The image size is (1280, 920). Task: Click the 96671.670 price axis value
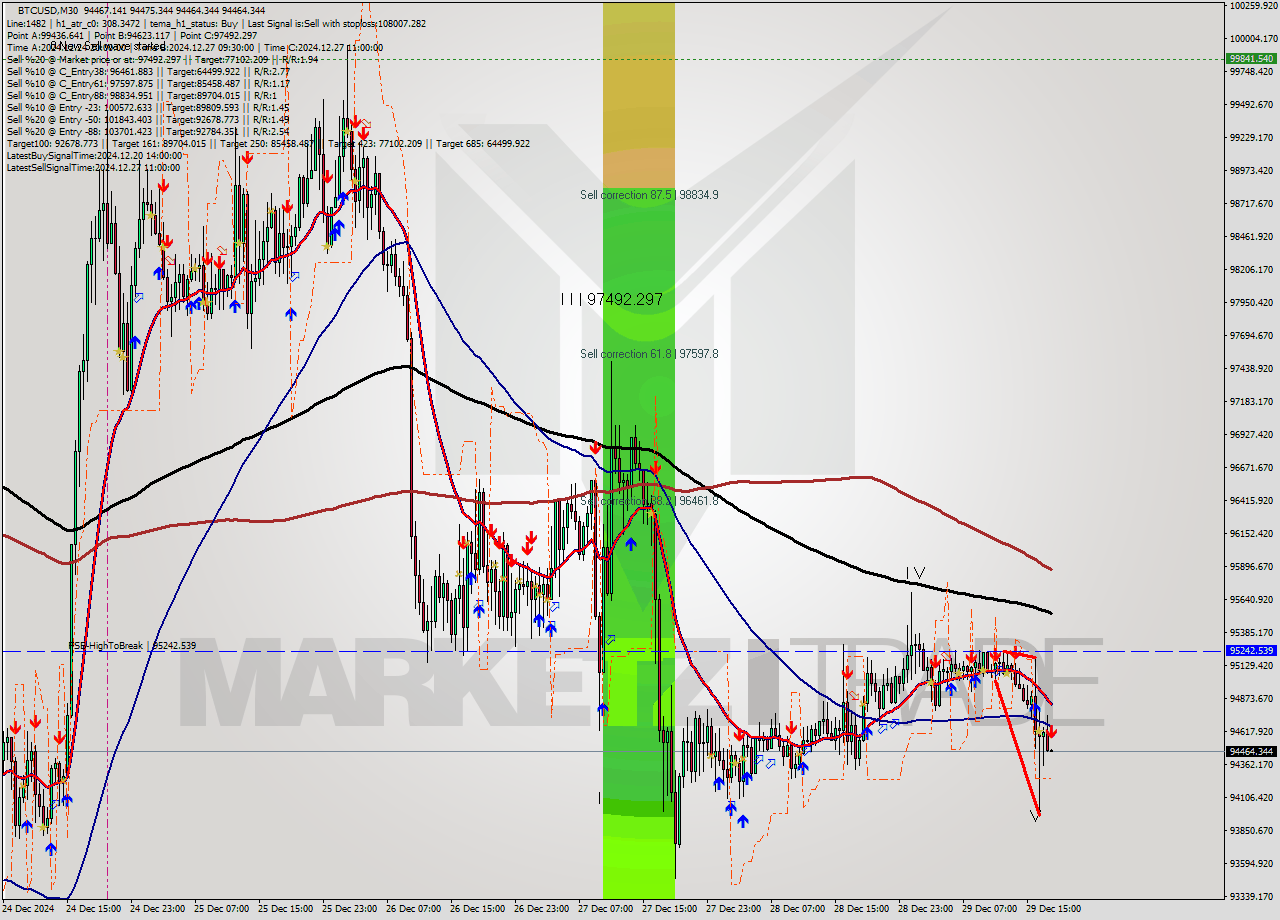pyautogui.click(x=1251, y=467)
